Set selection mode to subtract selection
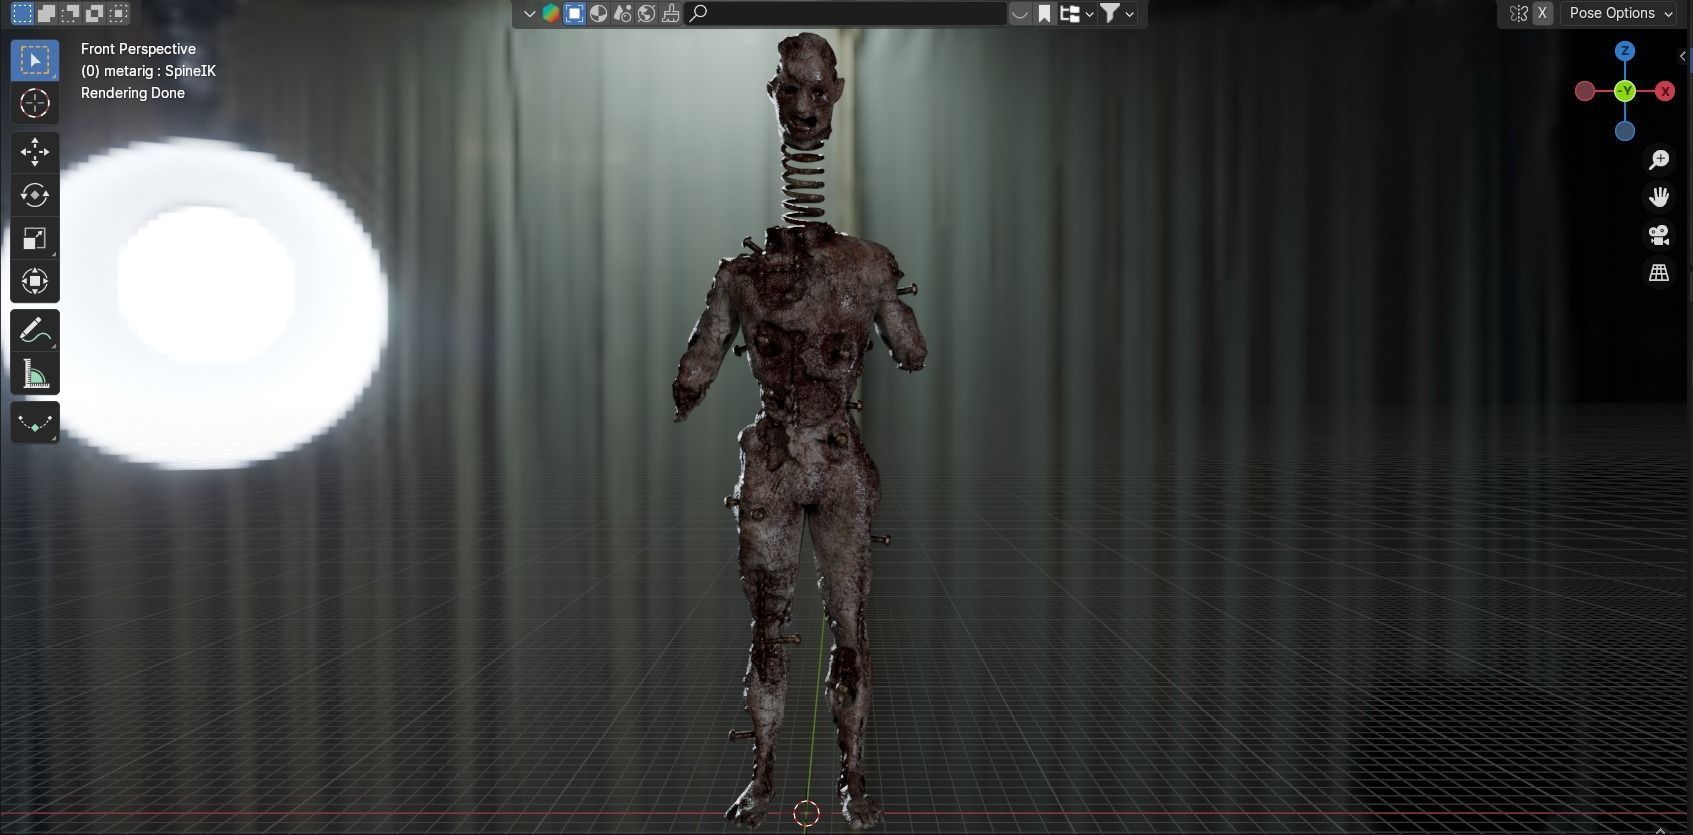The image size is (1693, 835). 70,13
